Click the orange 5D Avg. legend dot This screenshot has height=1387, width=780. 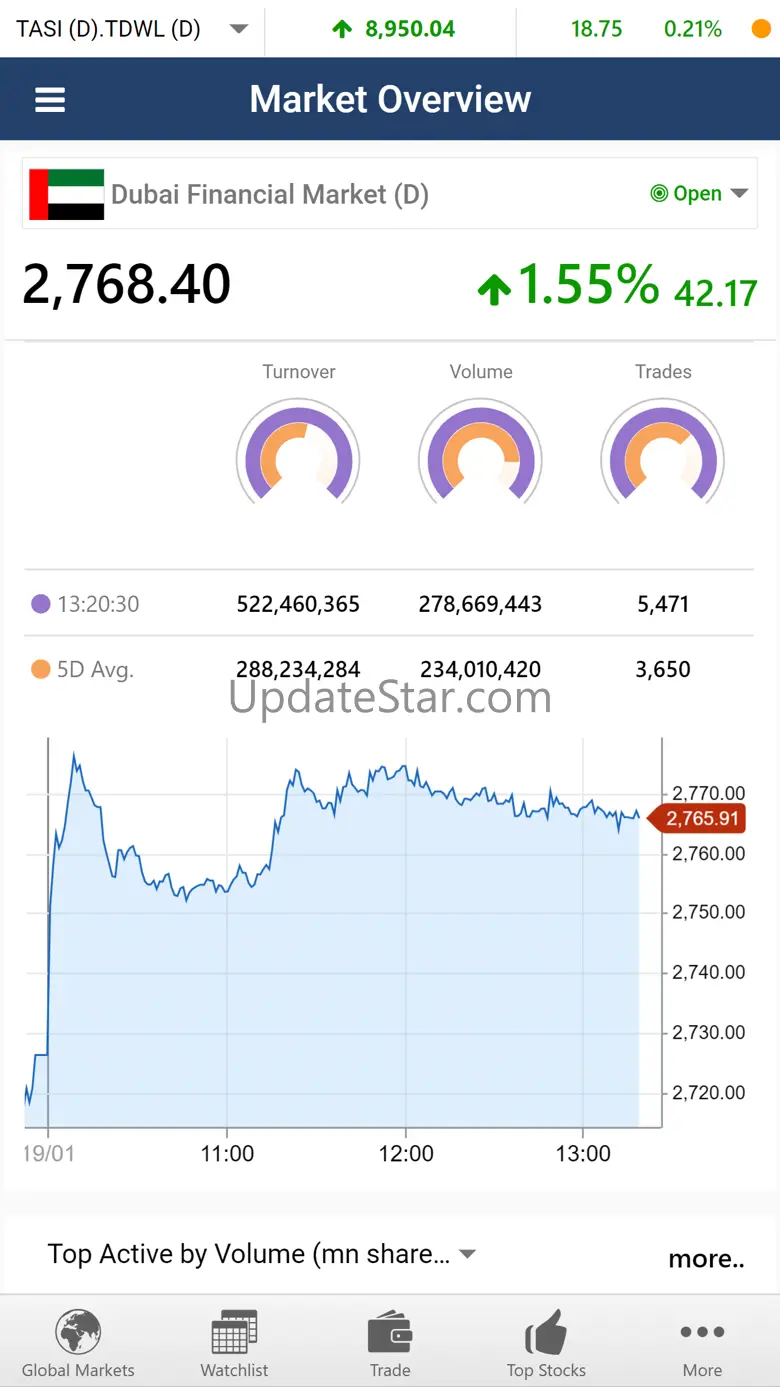point(41,670)
